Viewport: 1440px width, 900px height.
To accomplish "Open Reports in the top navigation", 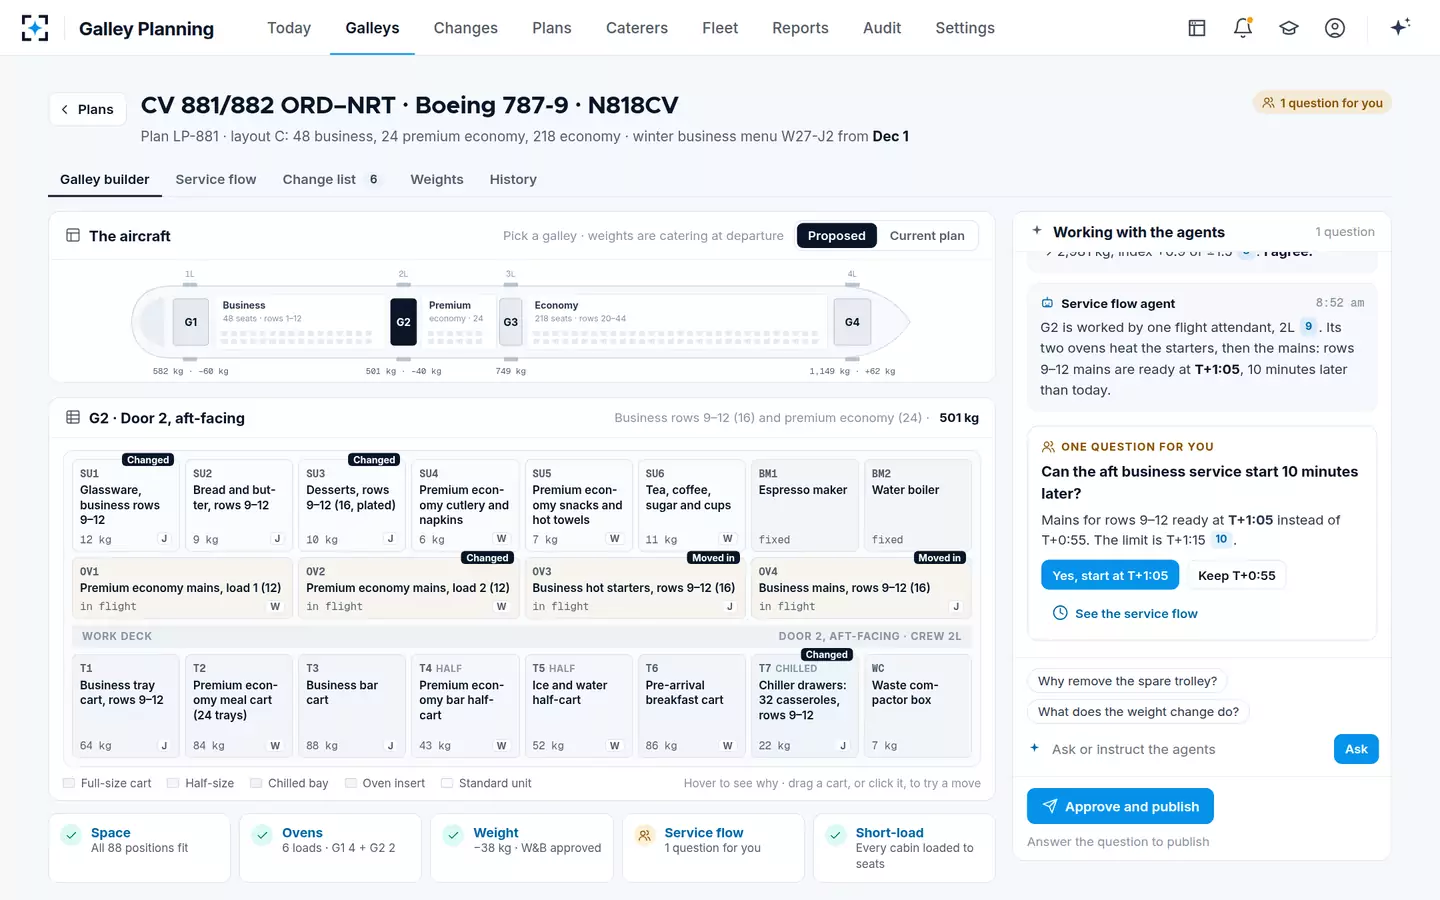I will point(800,28).
